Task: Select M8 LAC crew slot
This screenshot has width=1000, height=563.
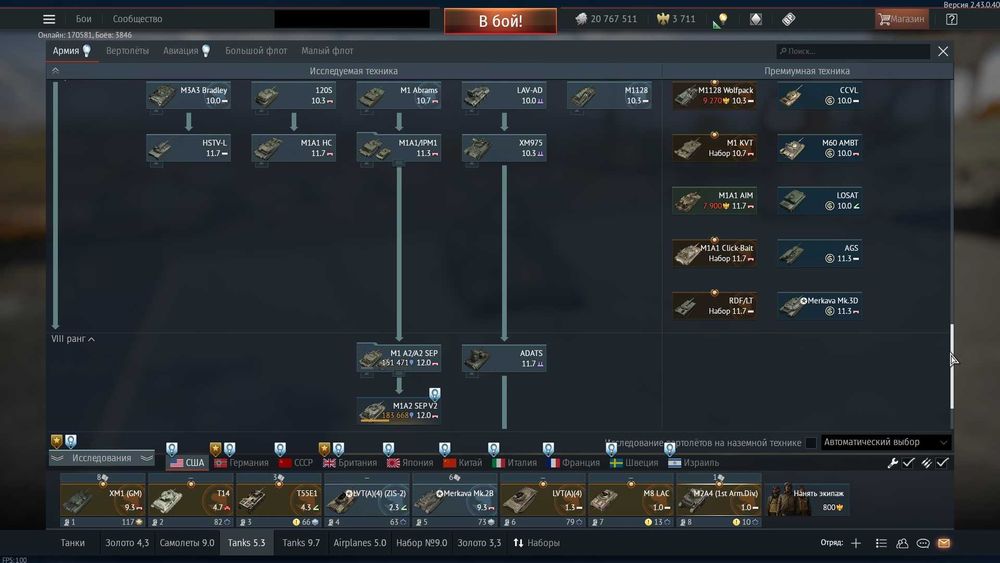Action: pos(631,503)
